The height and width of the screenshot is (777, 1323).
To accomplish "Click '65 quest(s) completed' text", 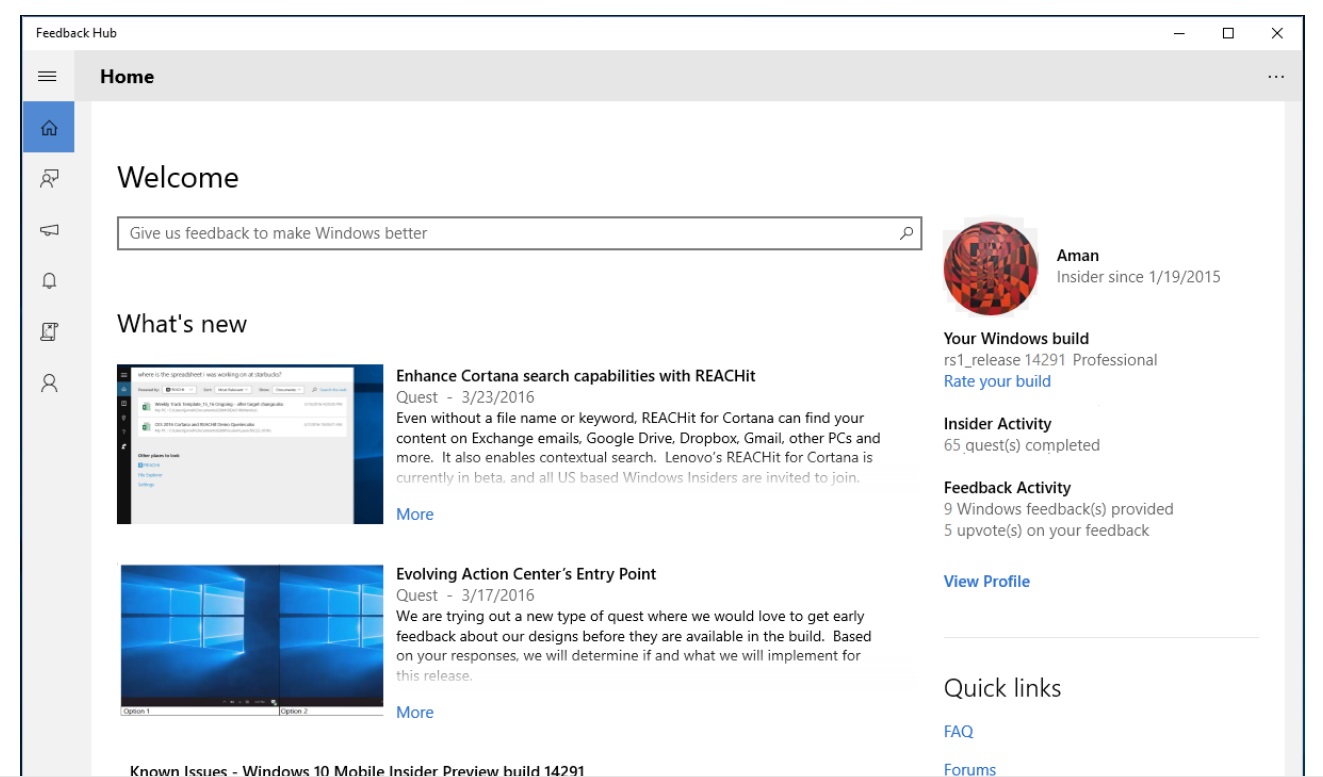I will click(1021, 445).
